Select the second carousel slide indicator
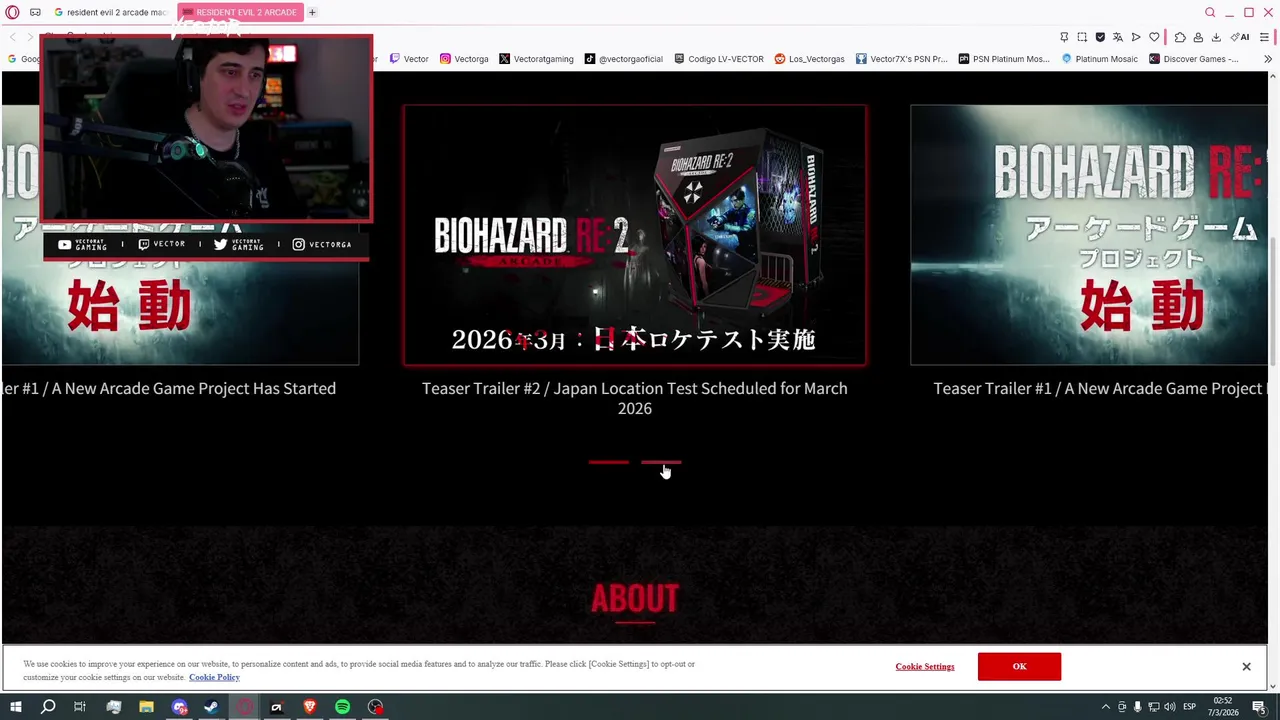This screenshot has width=1280, height=720. pos(661,462)
